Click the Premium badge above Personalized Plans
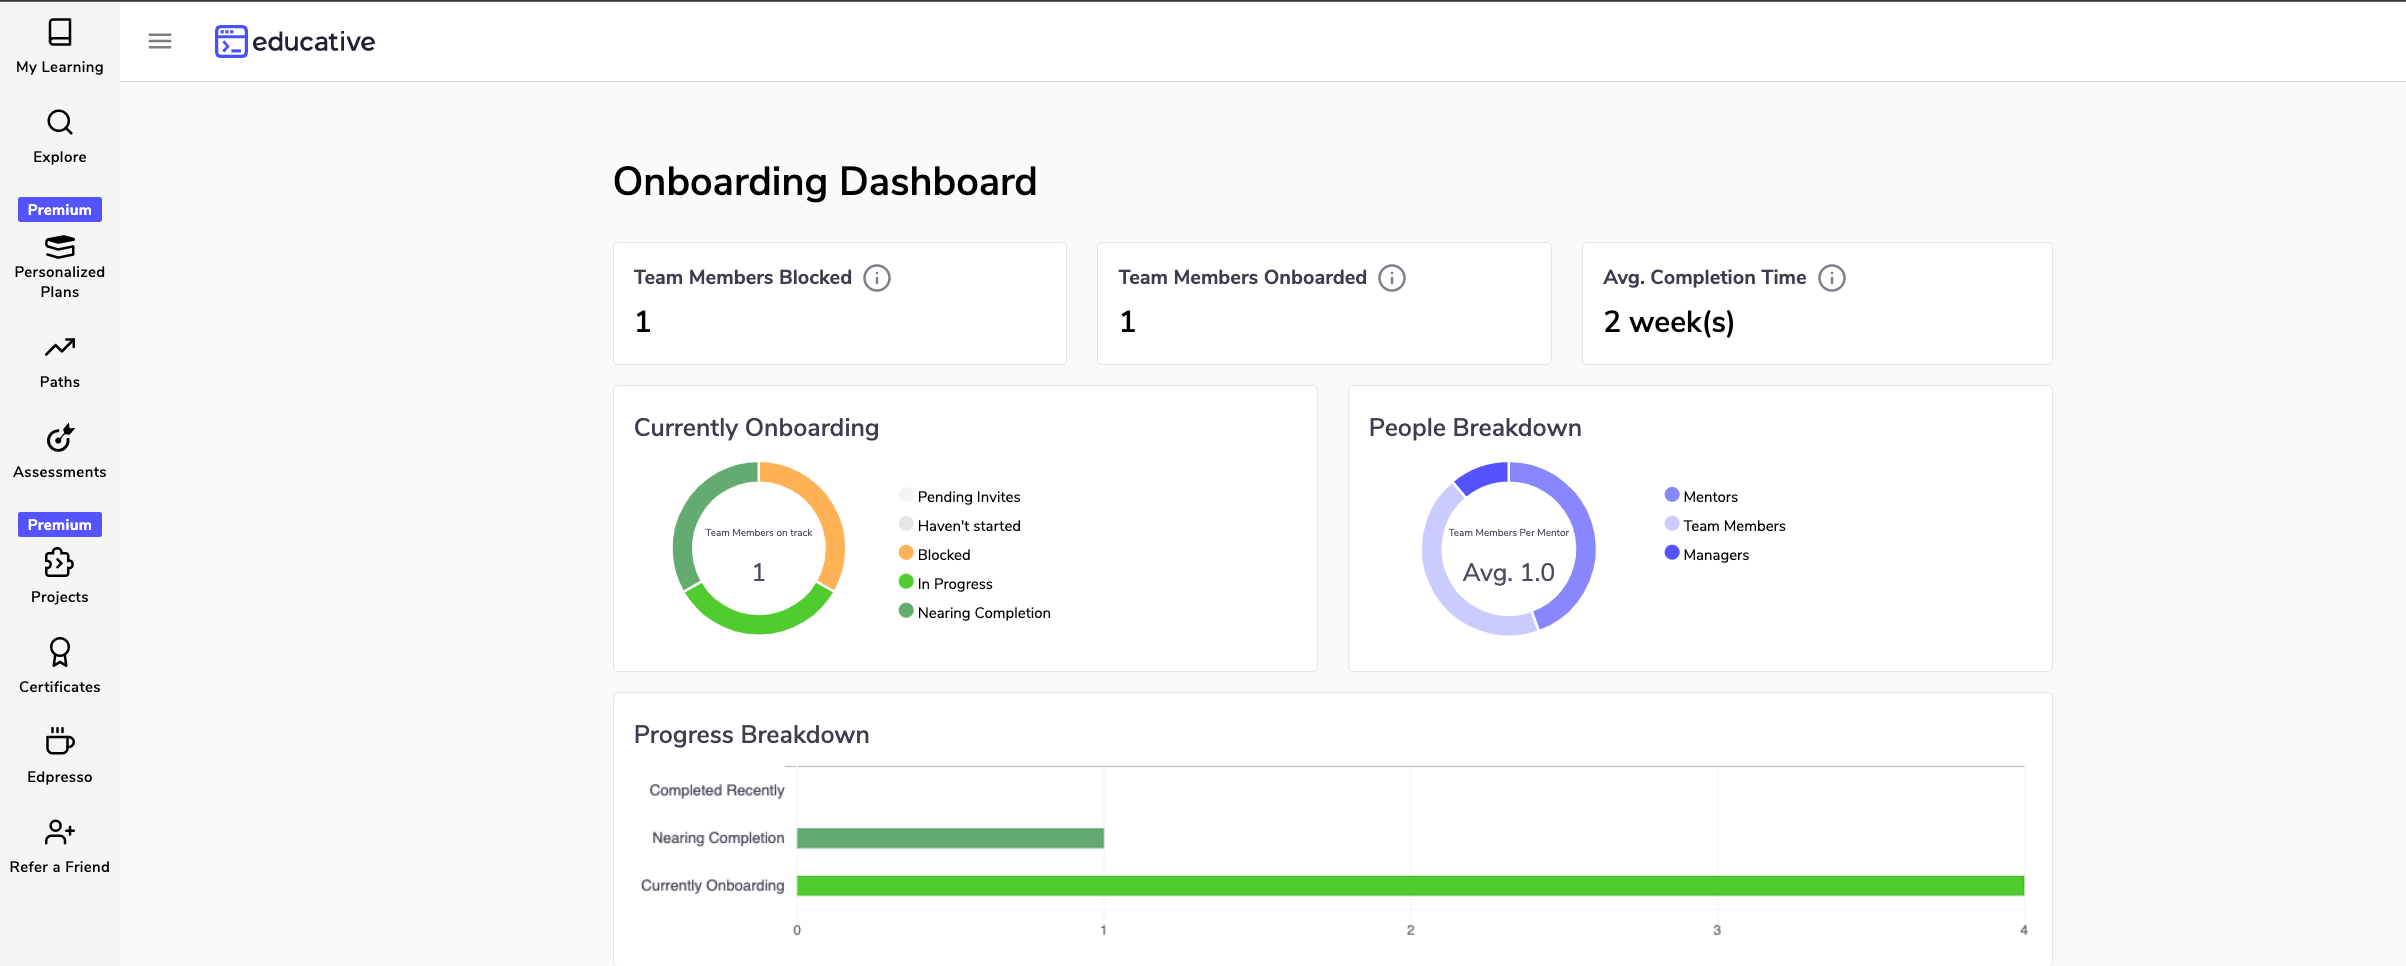The height and width of the screenshot is (966, 2406). point(59,209)
